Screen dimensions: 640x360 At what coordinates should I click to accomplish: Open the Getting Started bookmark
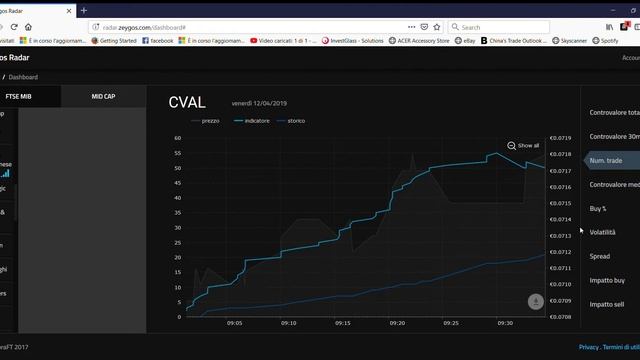pos(114,41)
